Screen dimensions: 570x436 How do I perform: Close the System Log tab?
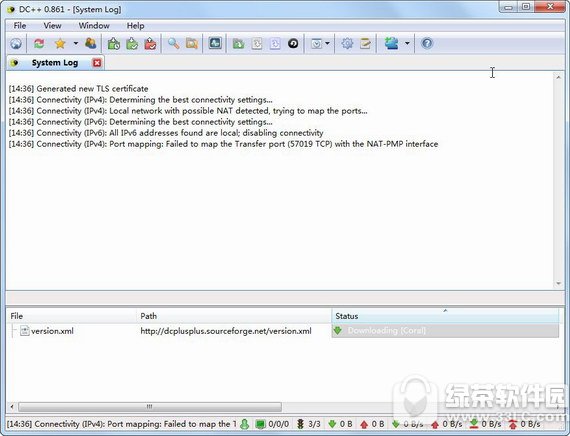point(97,63)
